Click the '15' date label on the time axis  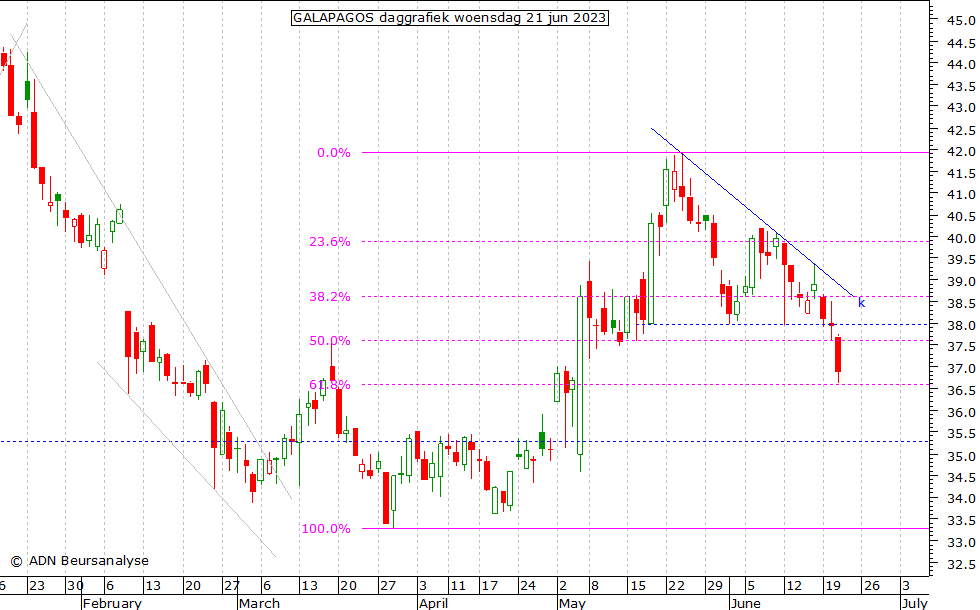point(638,586)
